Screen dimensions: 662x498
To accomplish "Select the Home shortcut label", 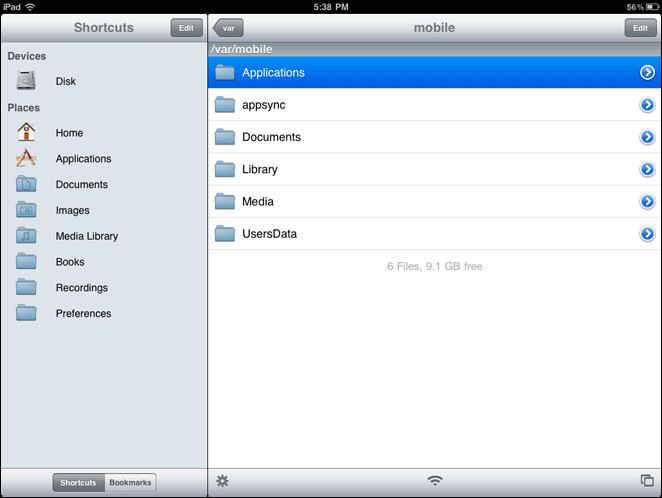I will click(69, 133).
